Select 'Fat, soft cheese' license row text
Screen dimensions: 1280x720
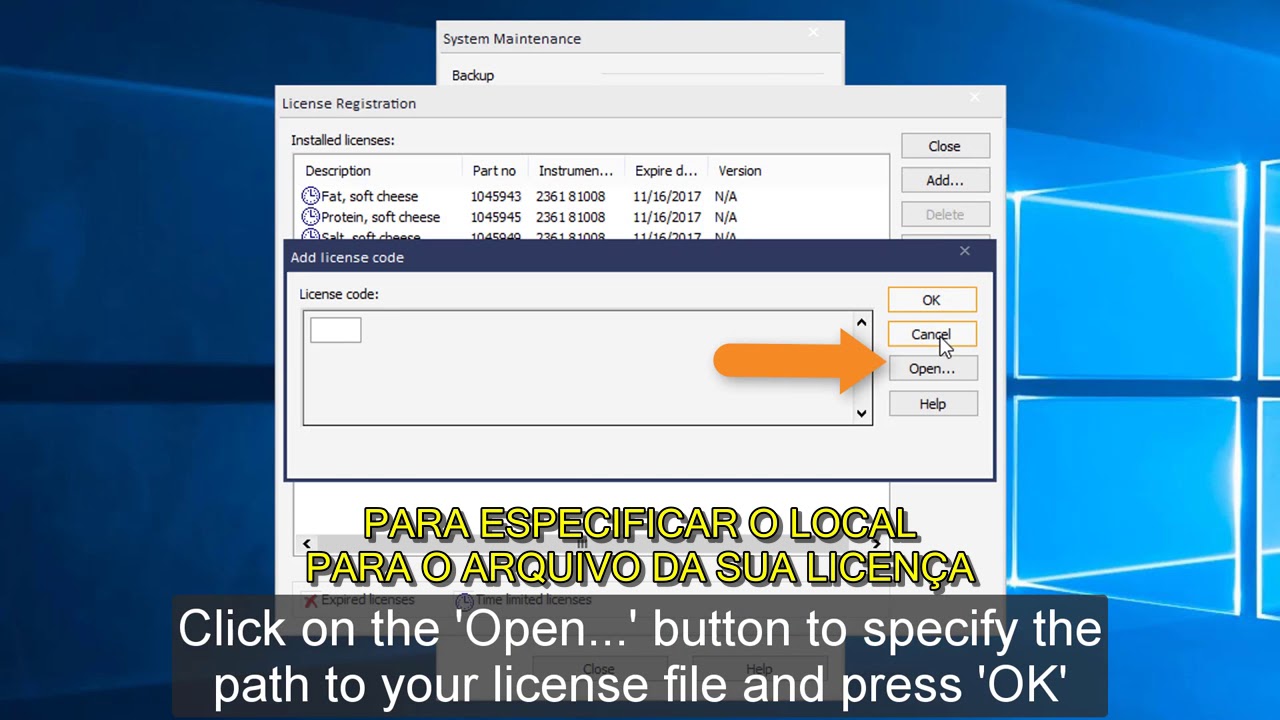point(369,196)
